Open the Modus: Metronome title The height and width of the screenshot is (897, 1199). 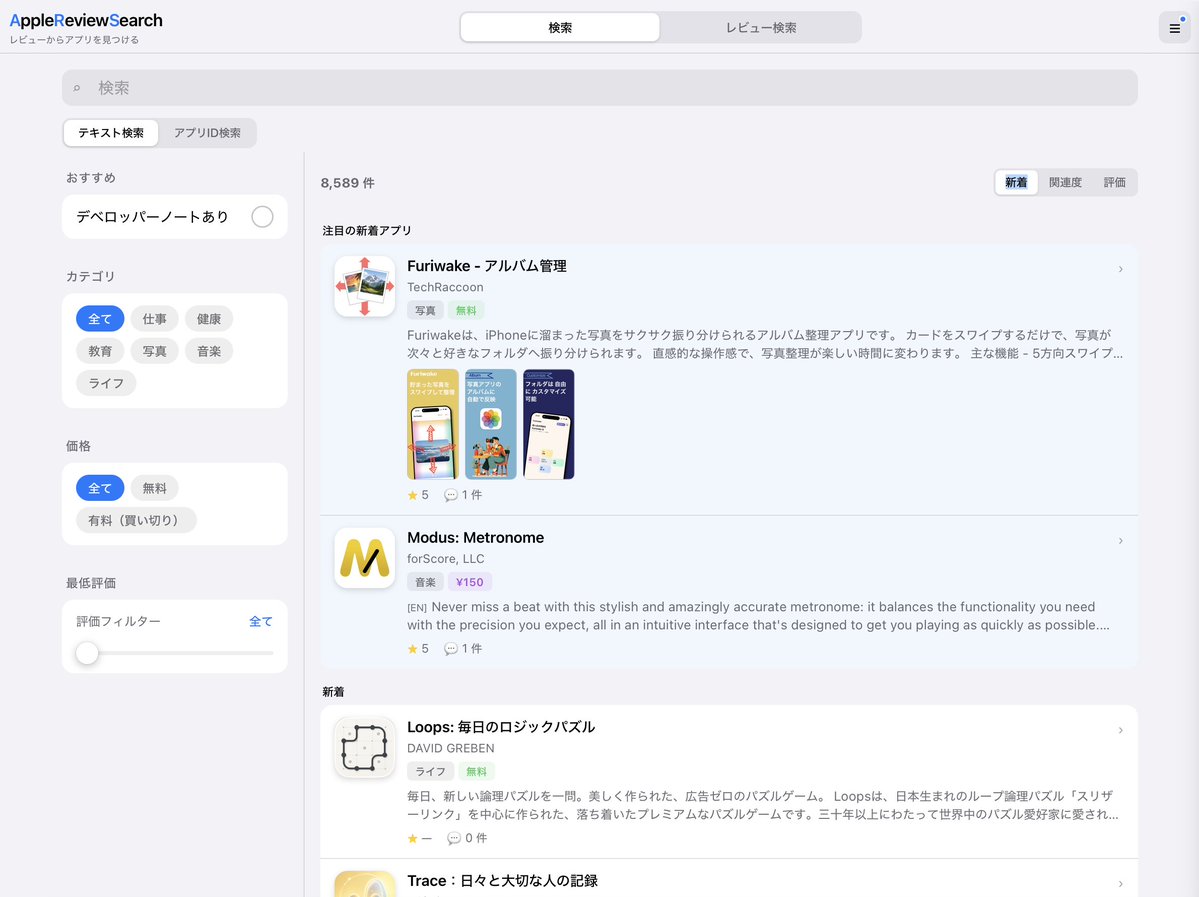point(475,538)
